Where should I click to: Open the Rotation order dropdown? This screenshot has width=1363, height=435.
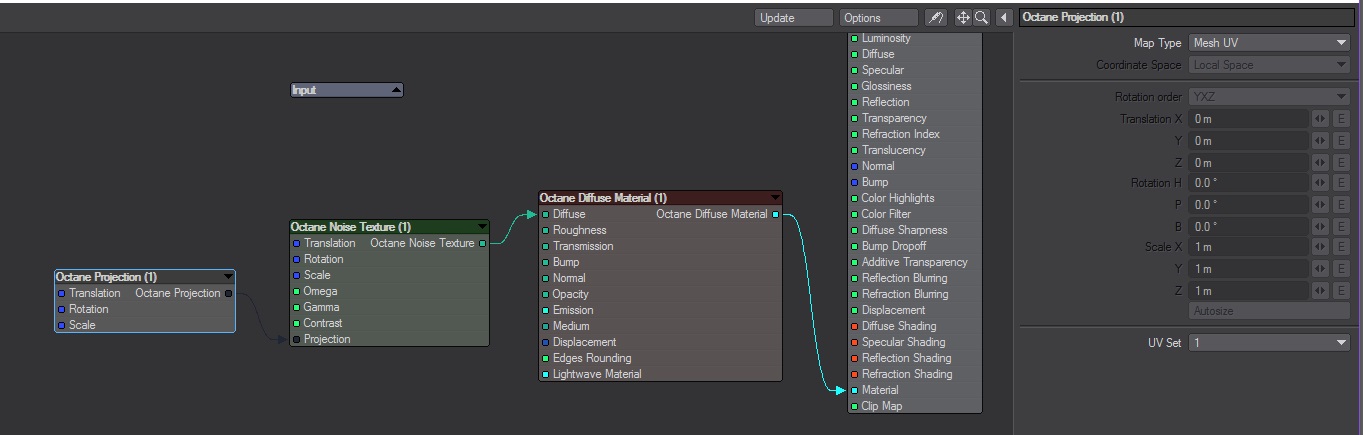pos(1269,97)
